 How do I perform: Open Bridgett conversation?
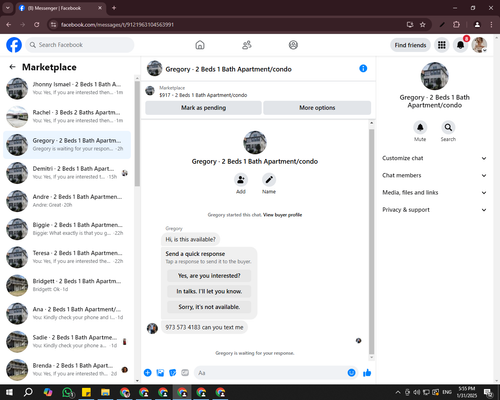tap(67, 285)
